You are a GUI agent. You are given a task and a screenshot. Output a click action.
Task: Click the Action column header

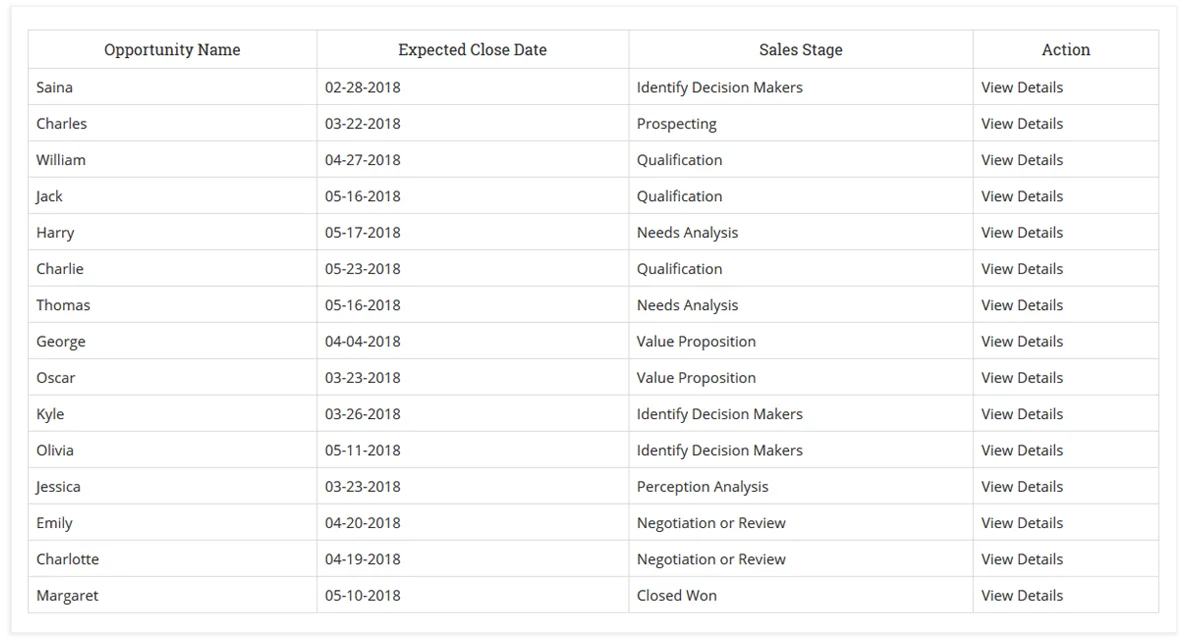(x=1065, y=50)
